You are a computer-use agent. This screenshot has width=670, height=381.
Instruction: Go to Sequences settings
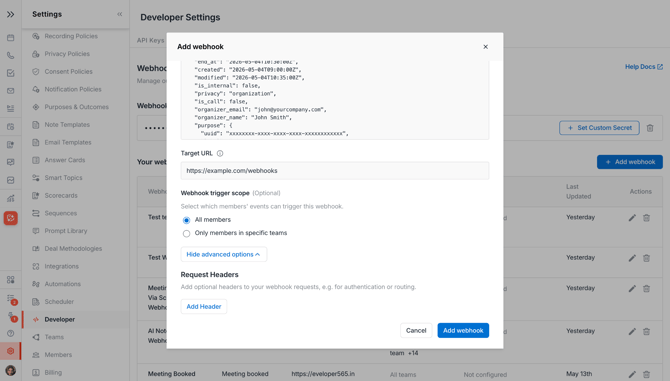click(61, 213)
